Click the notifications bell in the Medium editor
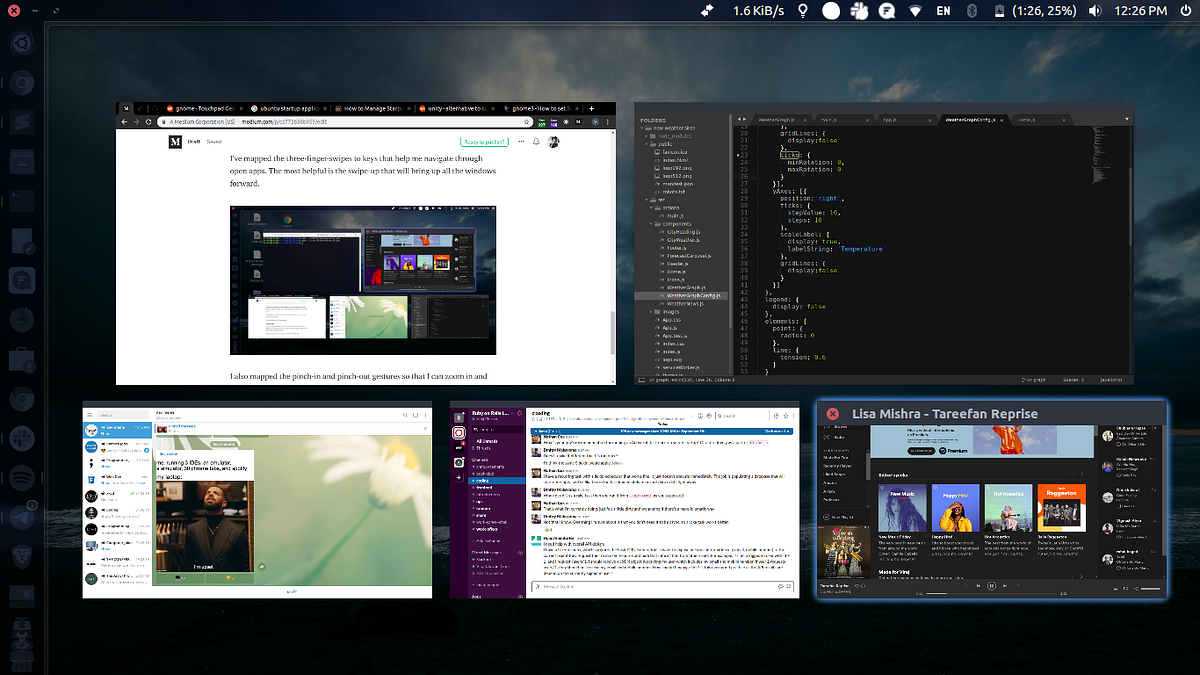 click(x=535, y=142)
